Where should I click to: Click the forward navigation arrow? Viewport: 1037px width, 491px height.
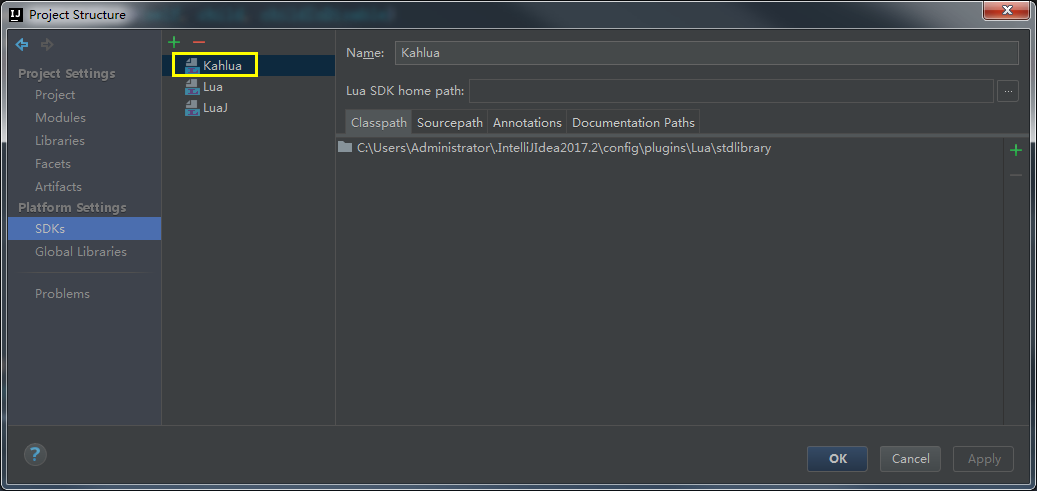[x=47, y=45]
